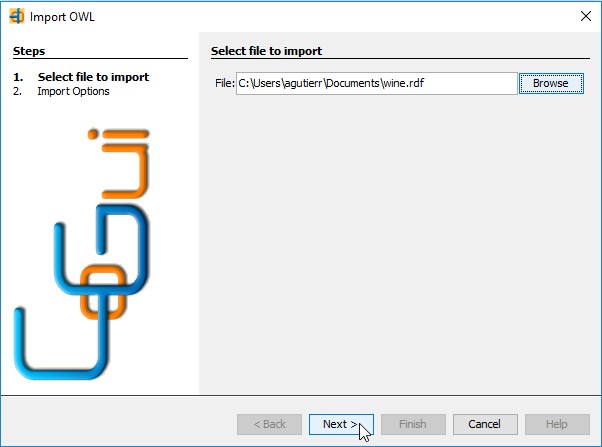This screenshot has width=602, height=447.
Task: Click the Help button
Action: click(557, 424)
